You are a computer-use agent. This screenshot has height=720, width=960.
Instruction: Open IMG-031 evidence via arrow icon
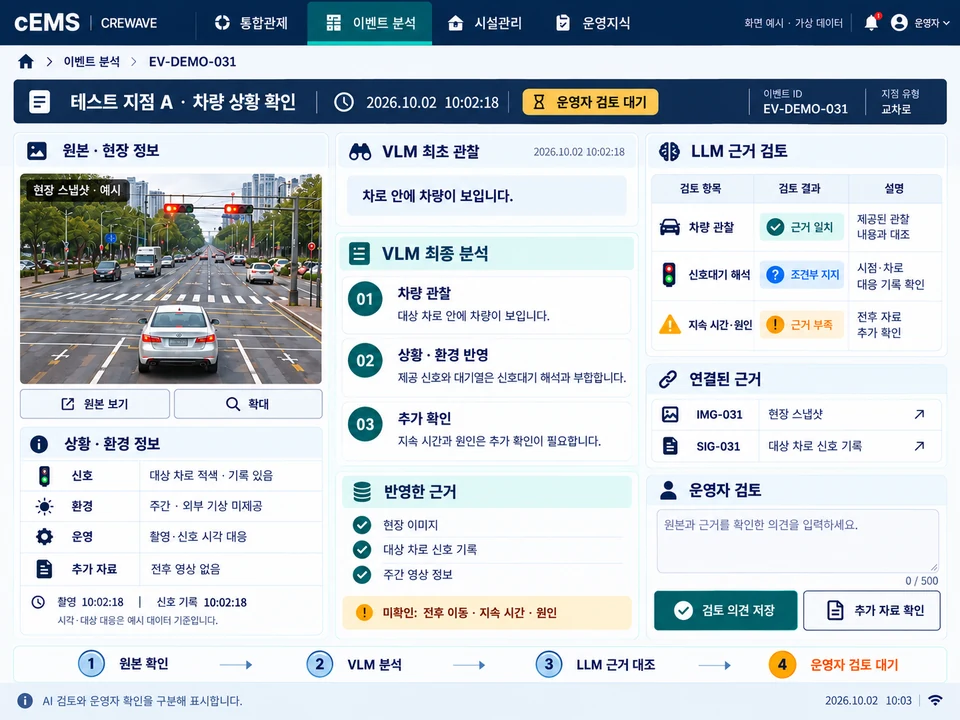click(919, 414)
